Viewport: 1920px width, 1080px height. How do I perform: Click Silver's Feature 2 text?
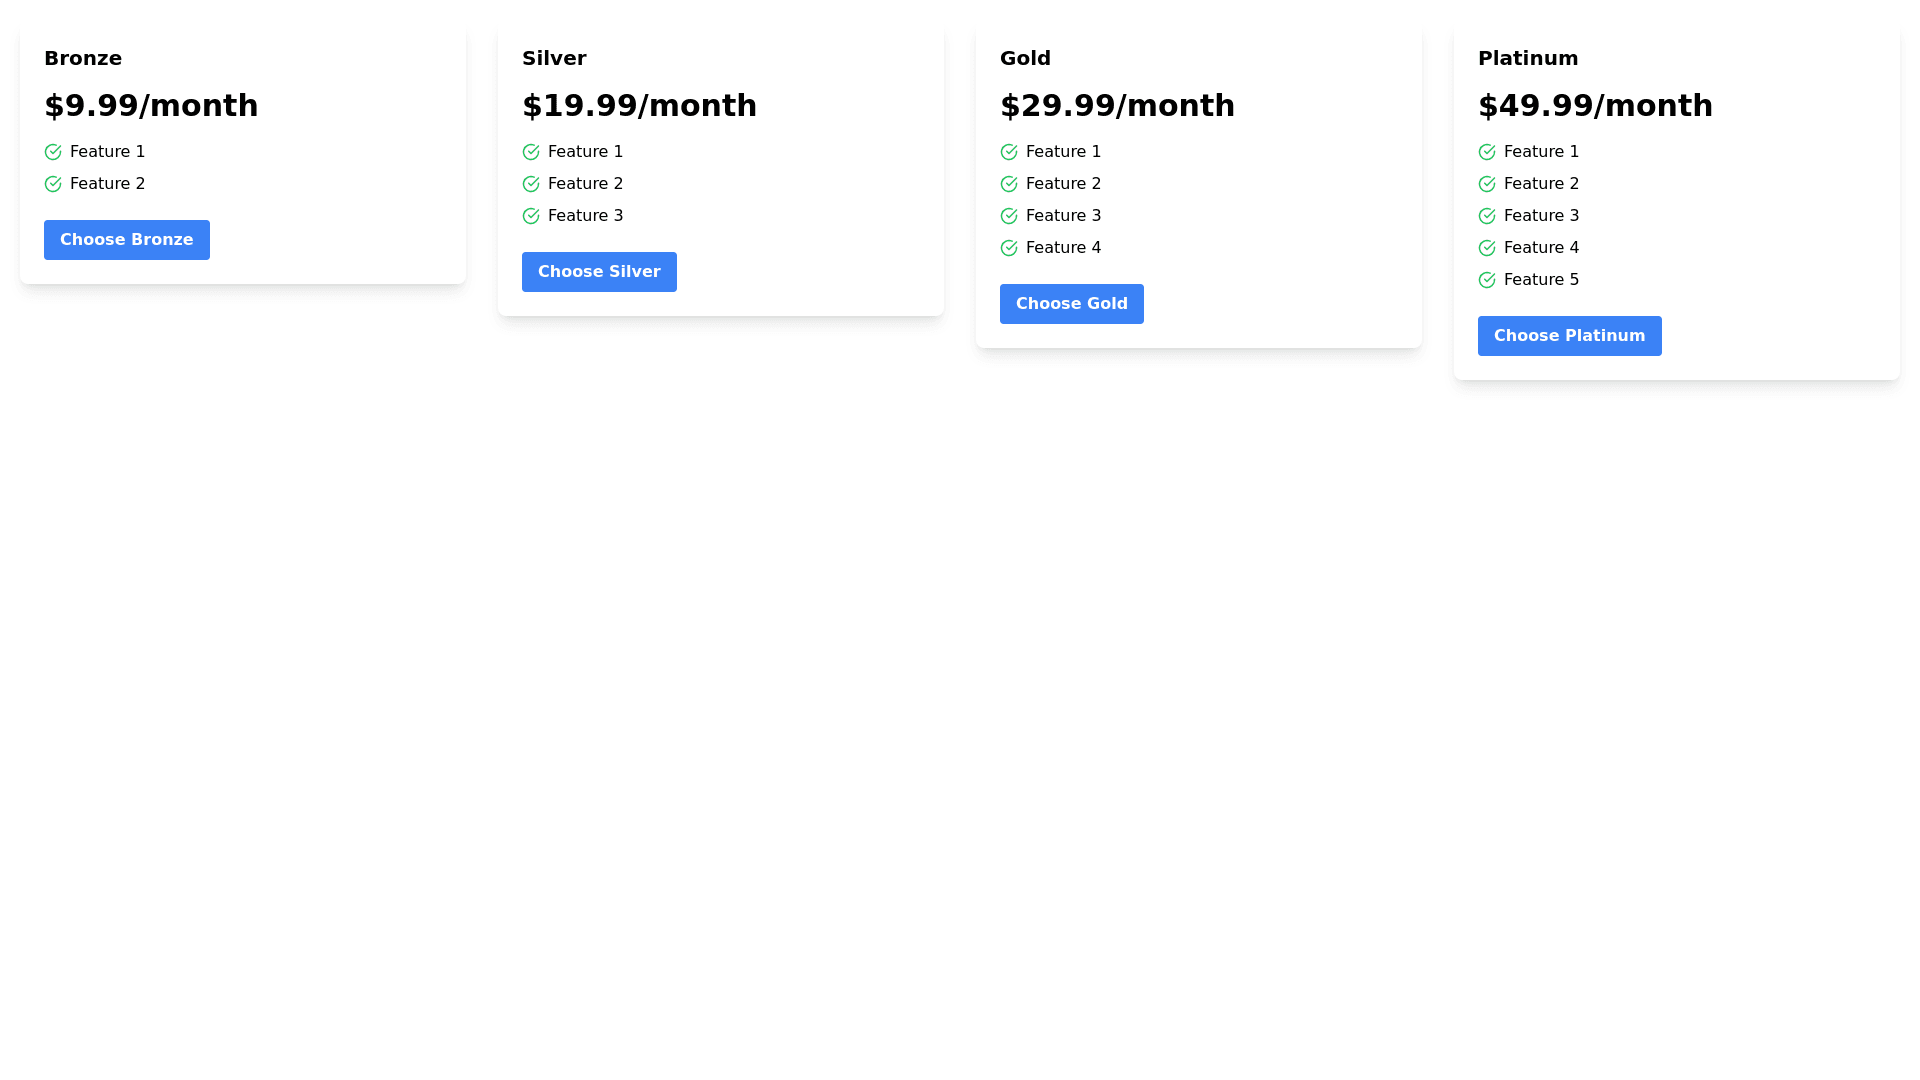tap(585, 184)
